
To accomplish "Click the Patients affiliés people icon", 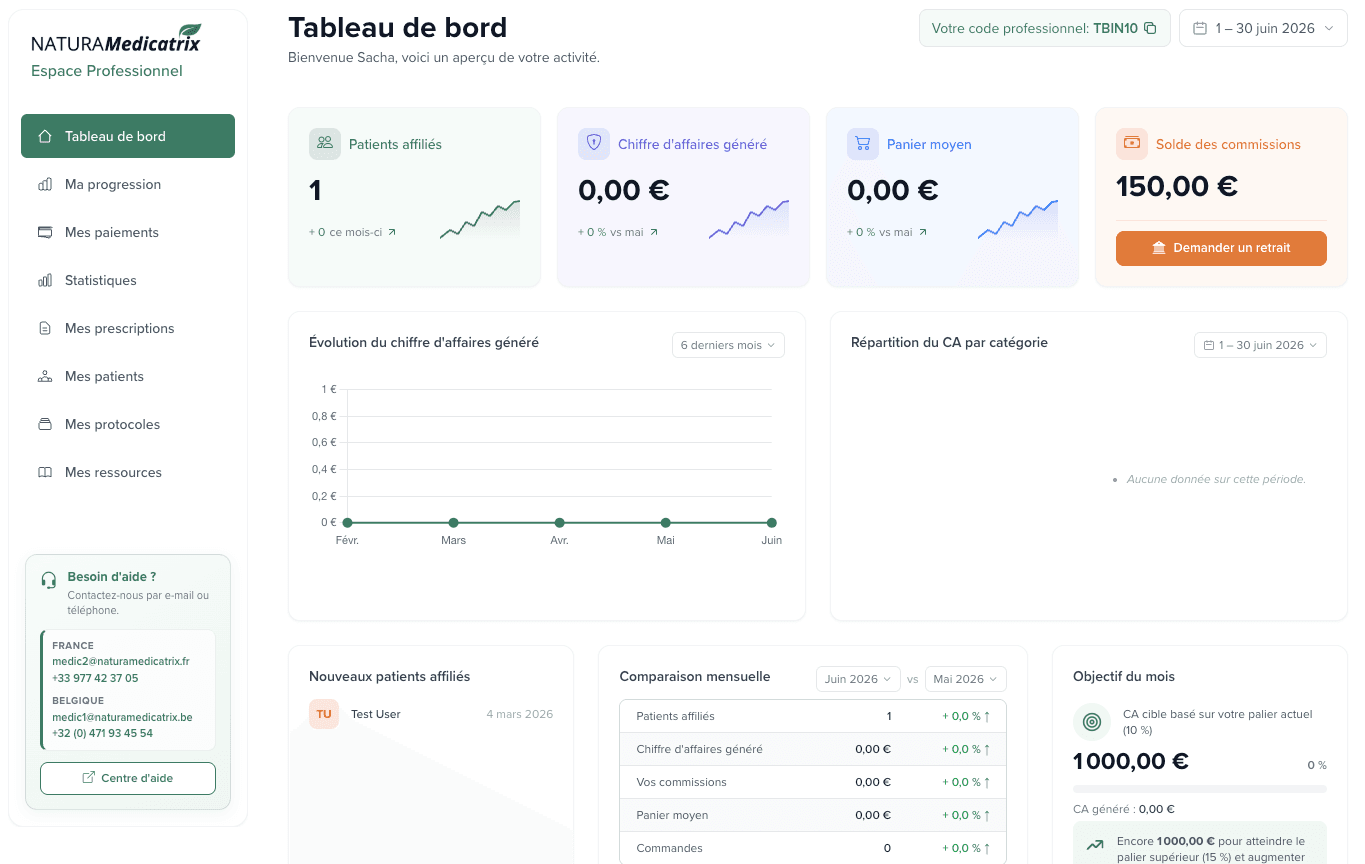I will pyautogui.click(x=325, y=143).
